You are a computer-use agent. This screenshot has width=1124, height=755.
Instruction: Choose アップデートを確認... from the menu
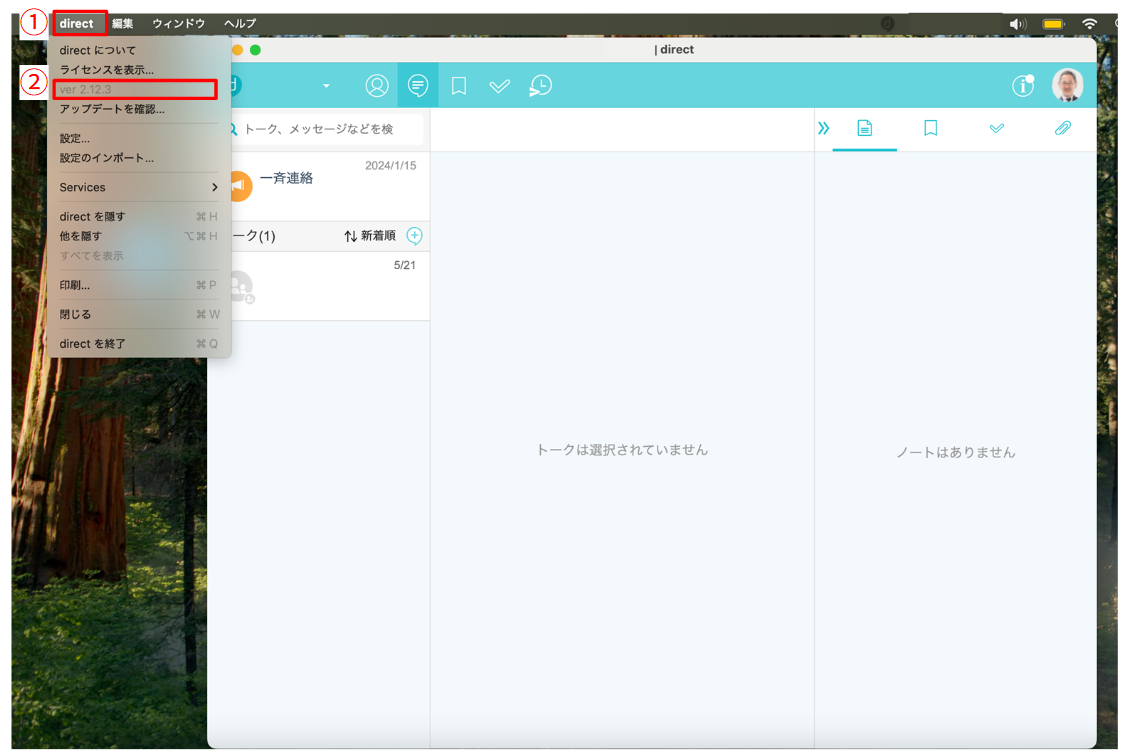112,109
